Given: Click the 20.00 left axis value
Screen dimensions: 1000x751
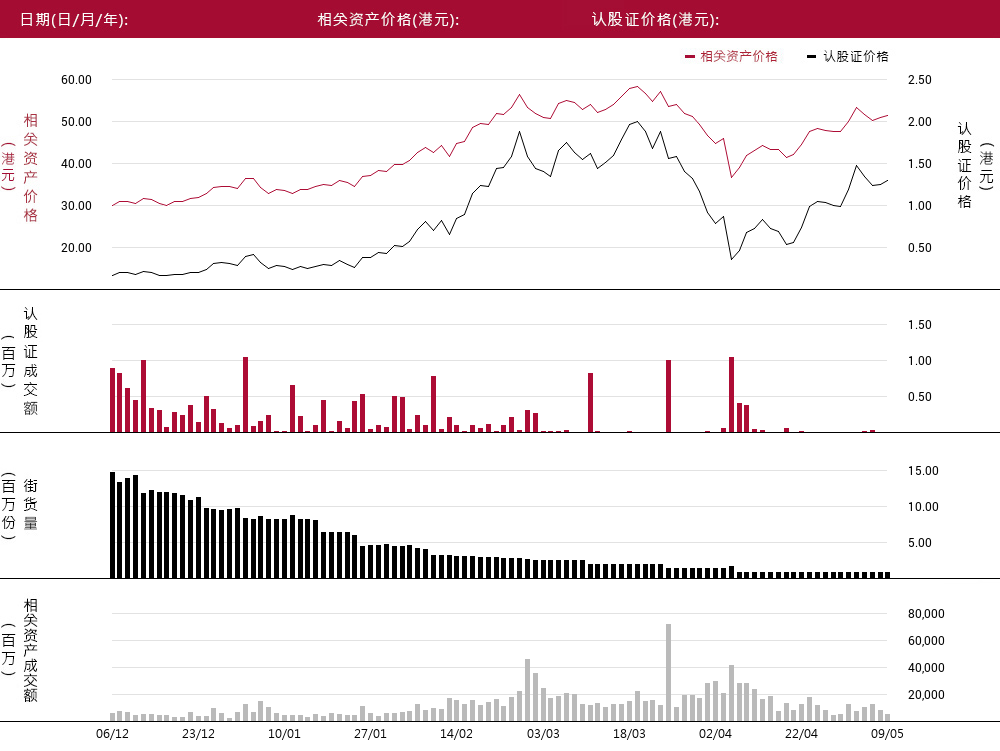Looking at the screenshot, I should click(x=77, y=248).
